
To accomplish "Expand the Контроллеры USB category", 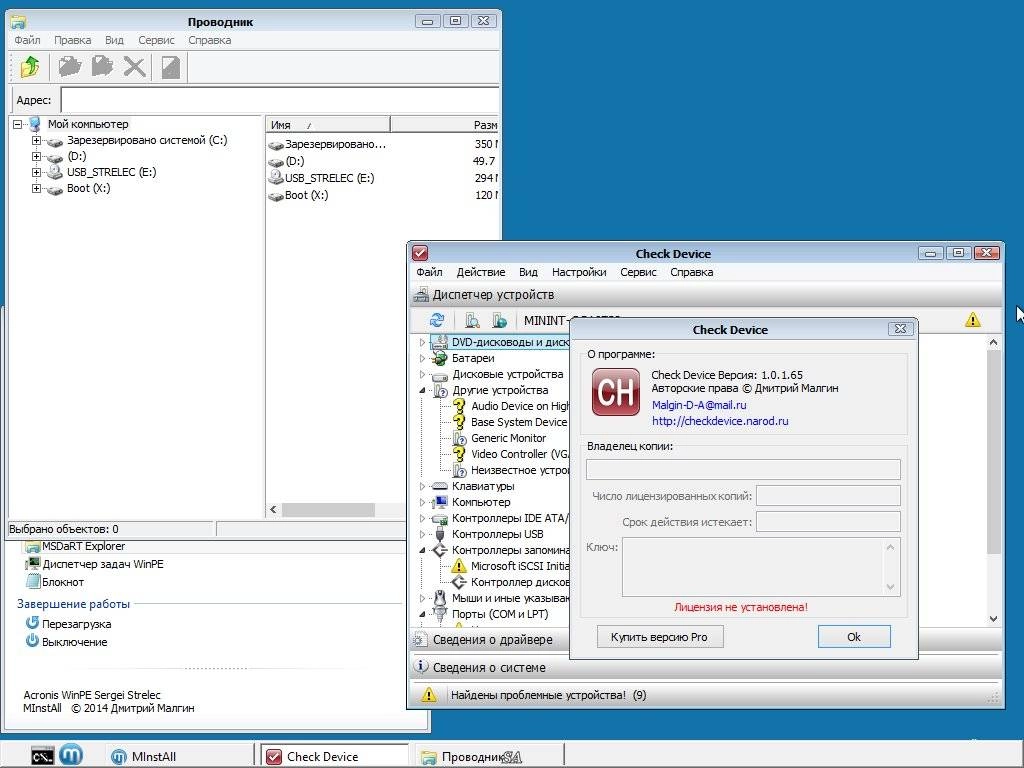I will pos(423,534).
